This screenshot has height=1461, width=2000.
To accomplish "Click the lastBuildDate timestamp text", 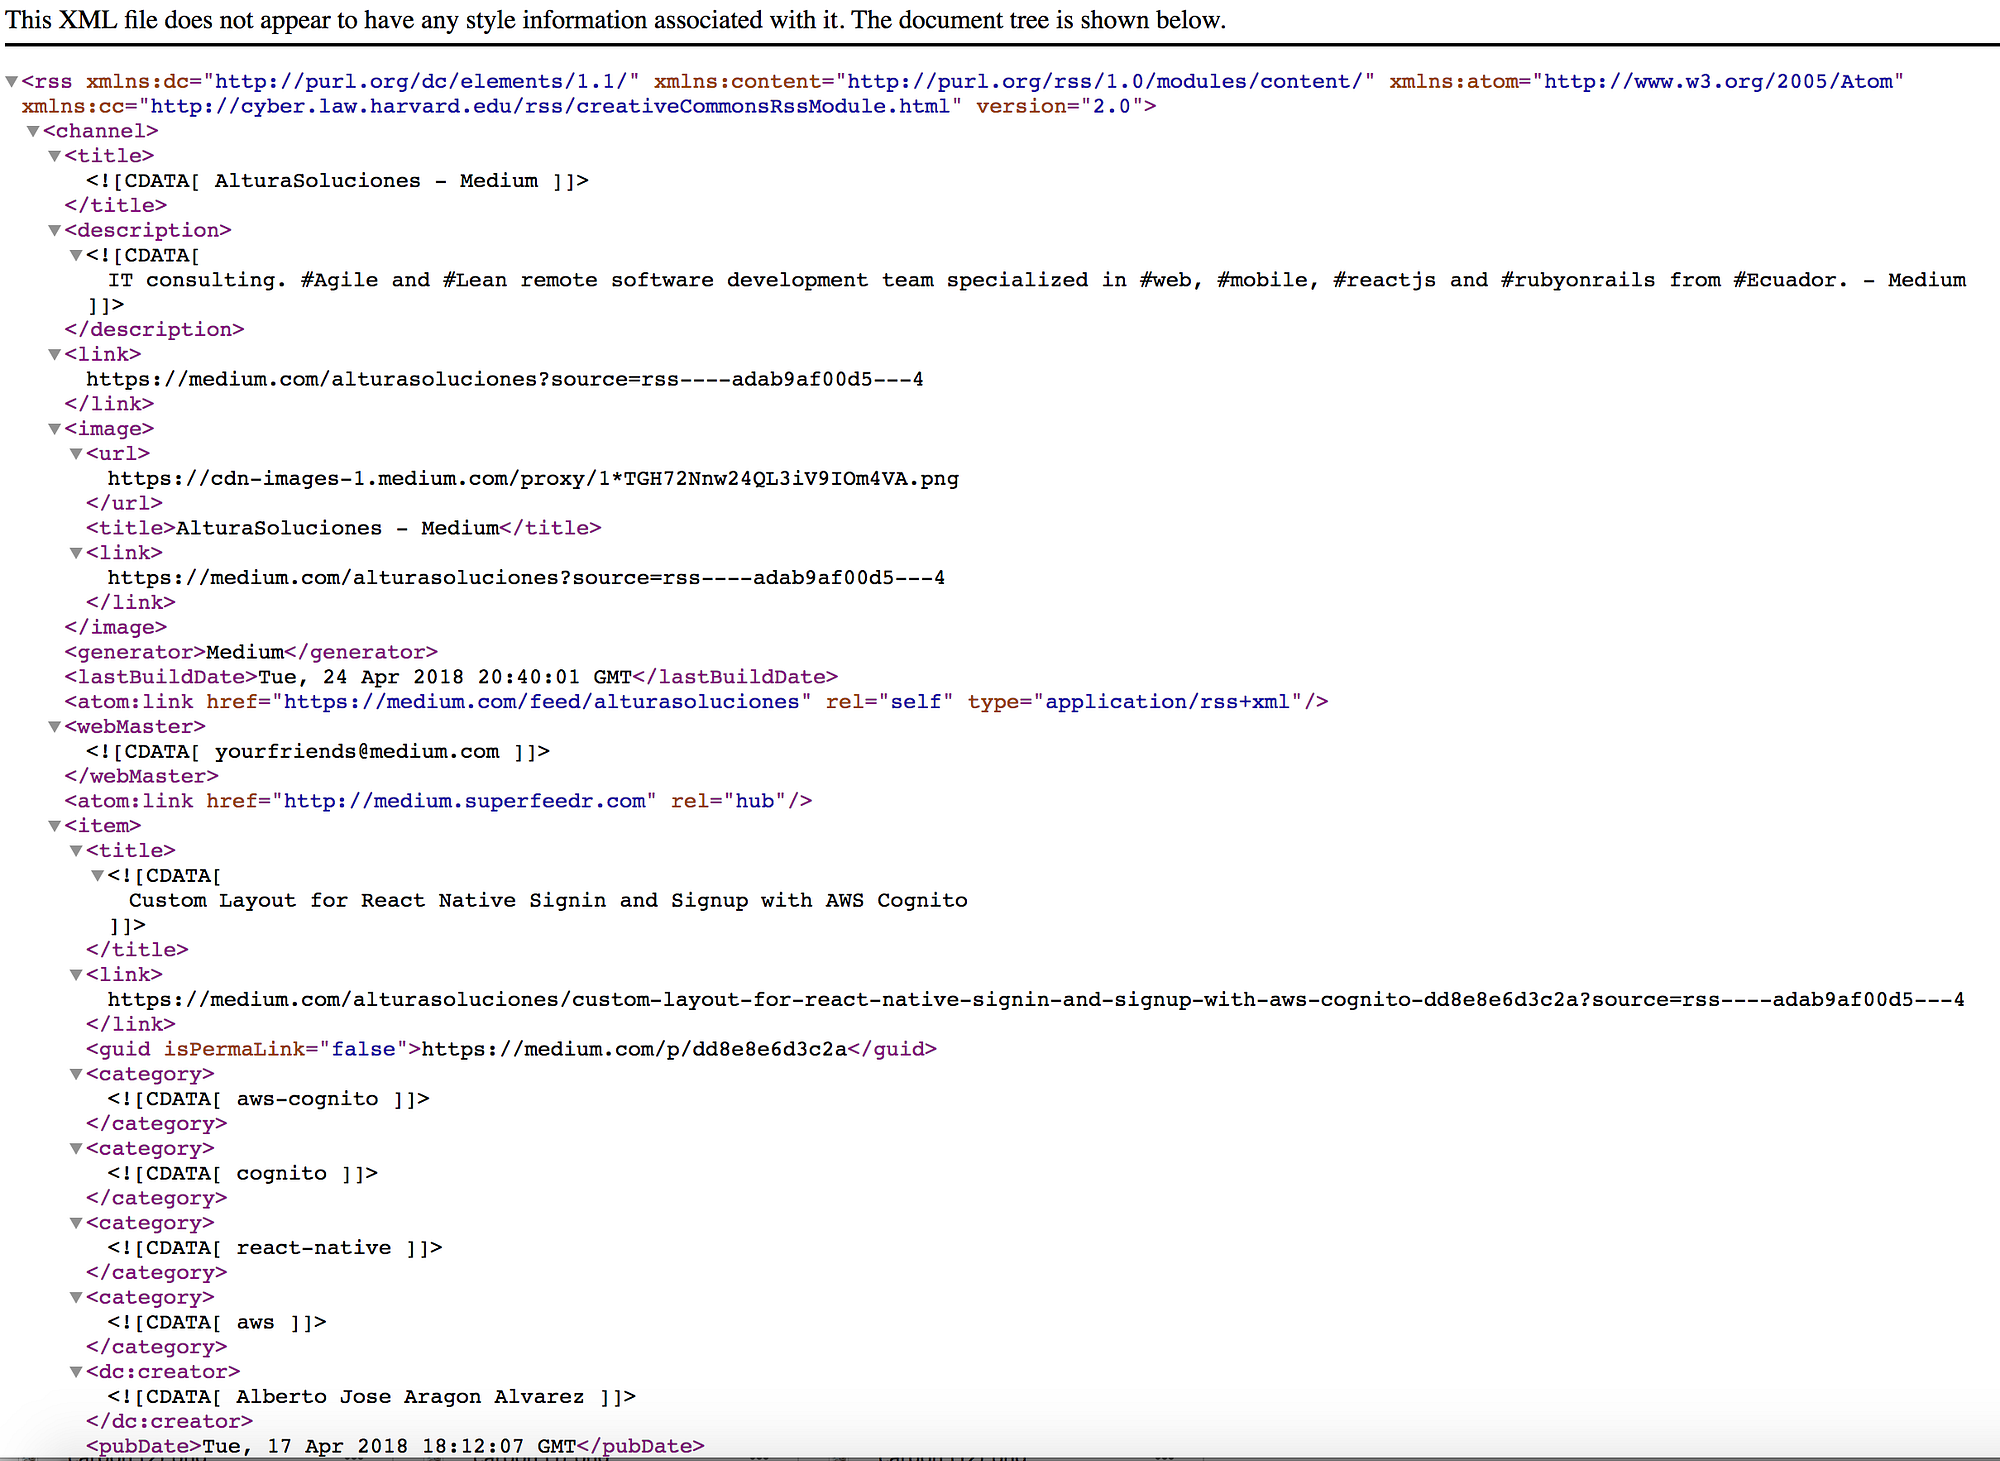I will pos(445,677).
